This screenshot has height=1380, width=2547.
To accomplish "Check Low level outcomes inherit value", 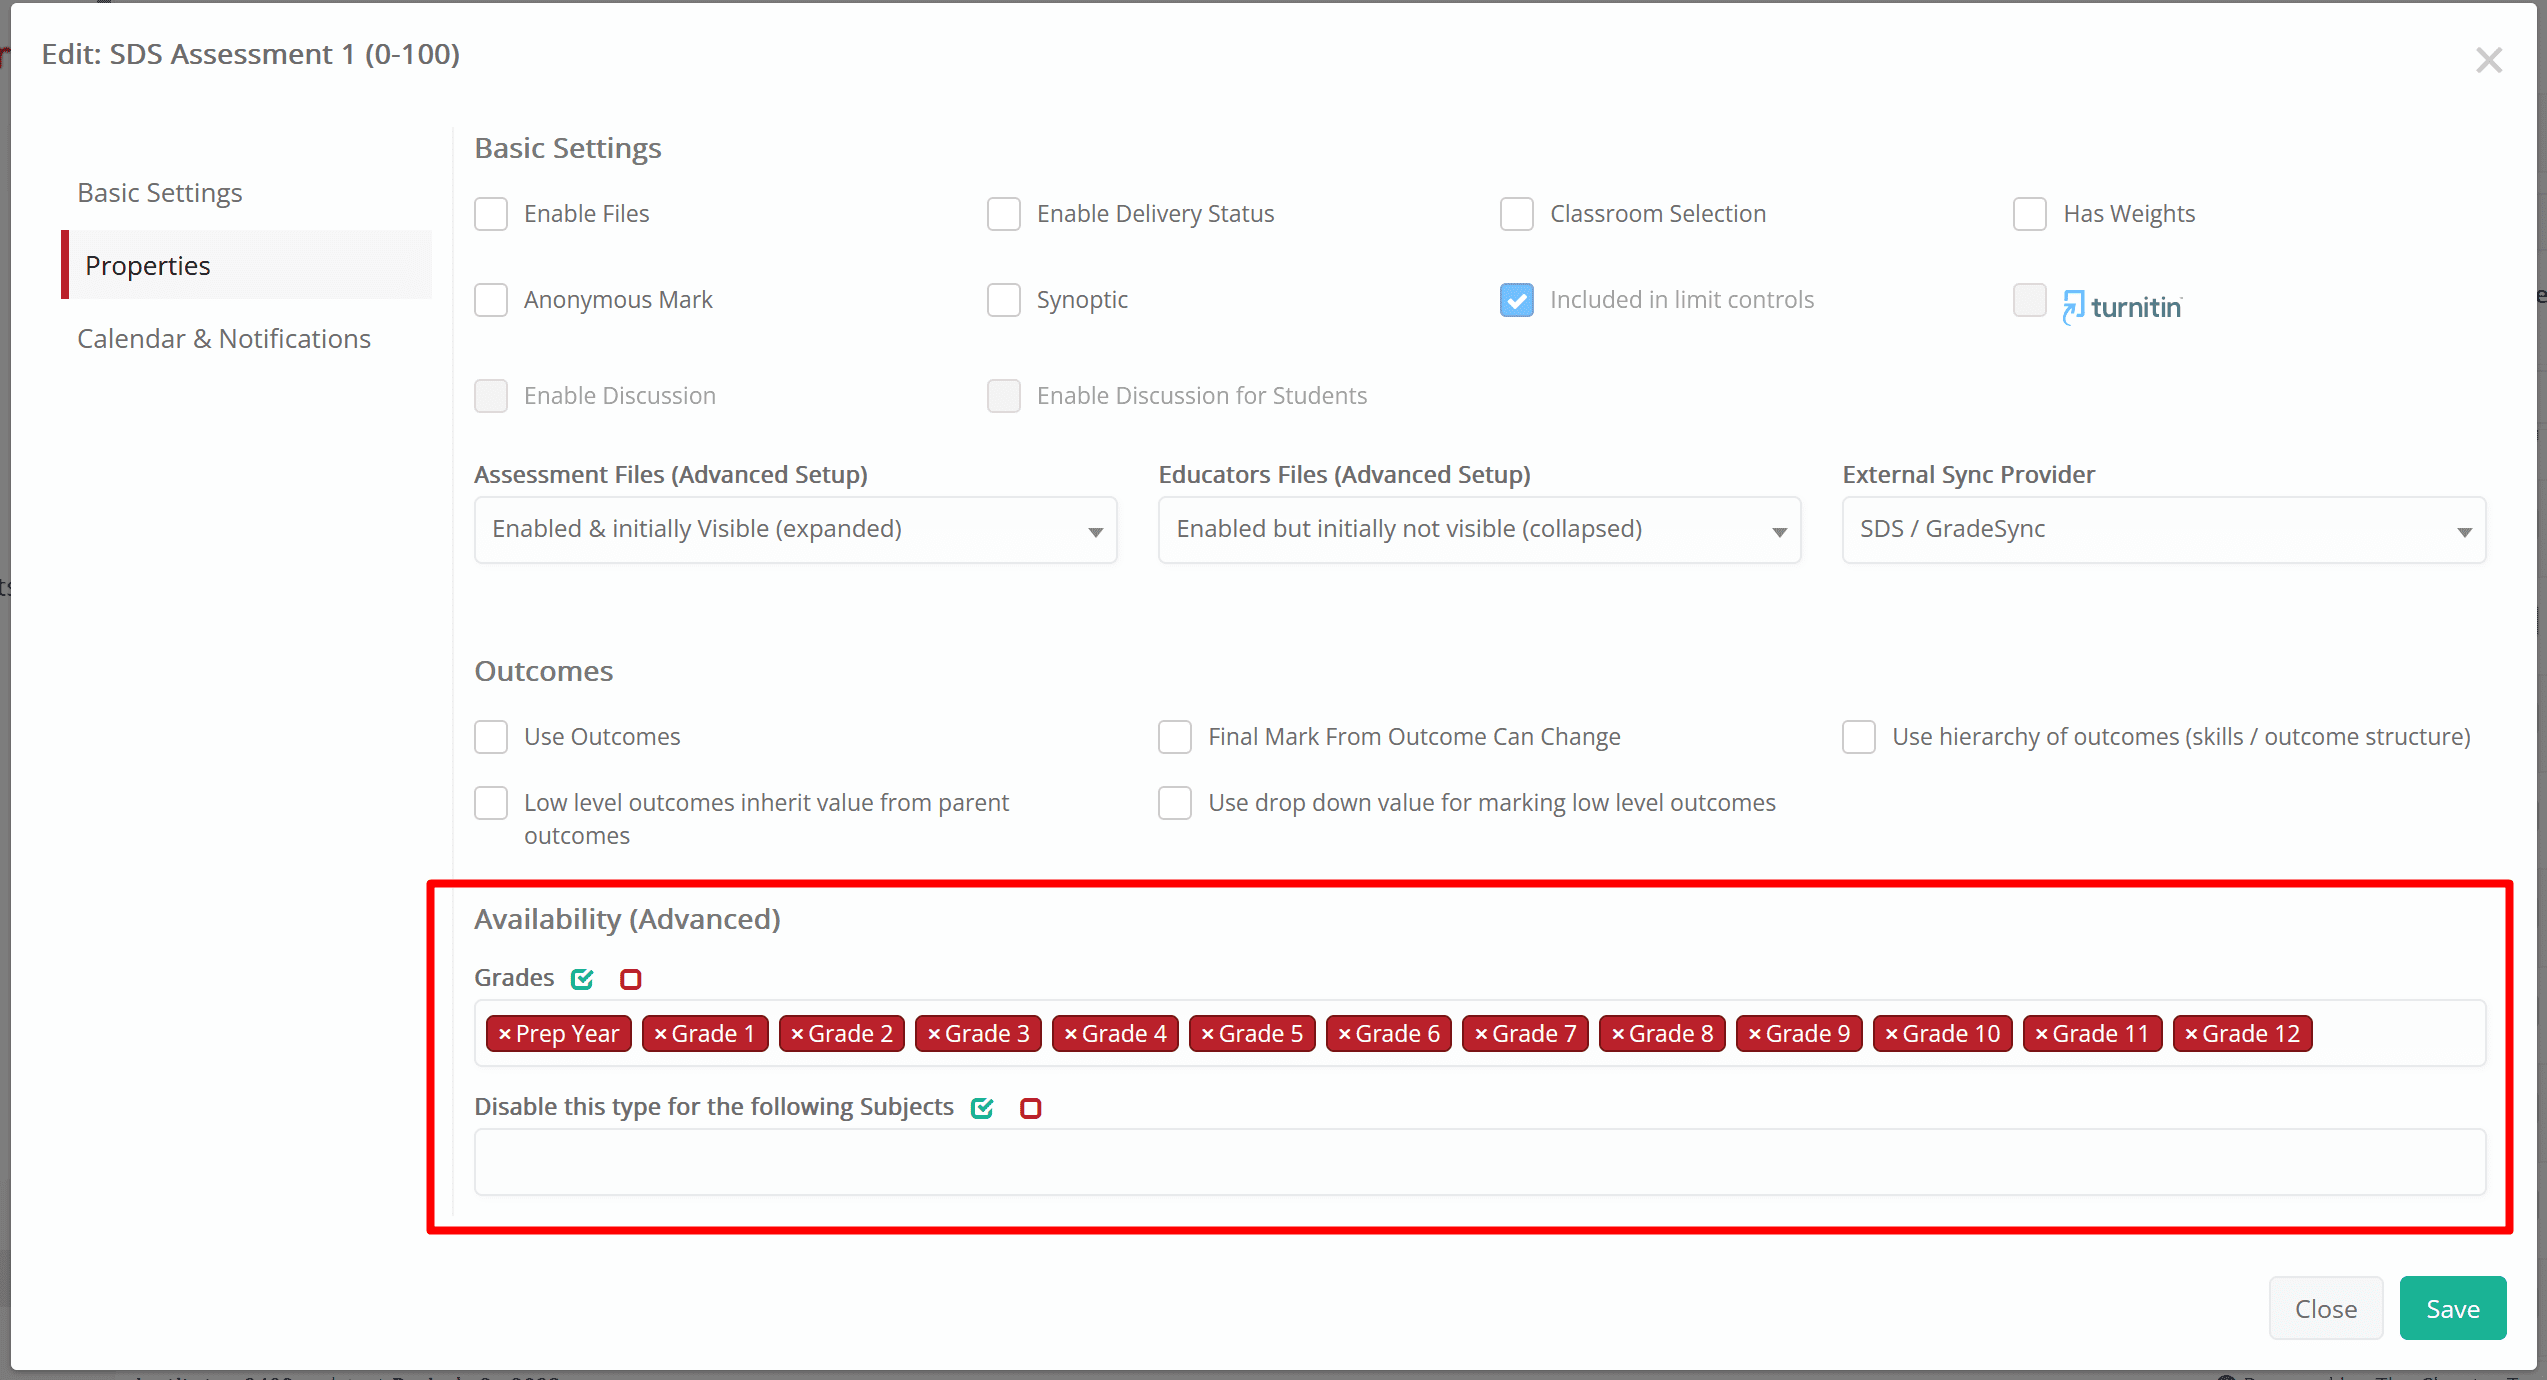I will point(491,803).
